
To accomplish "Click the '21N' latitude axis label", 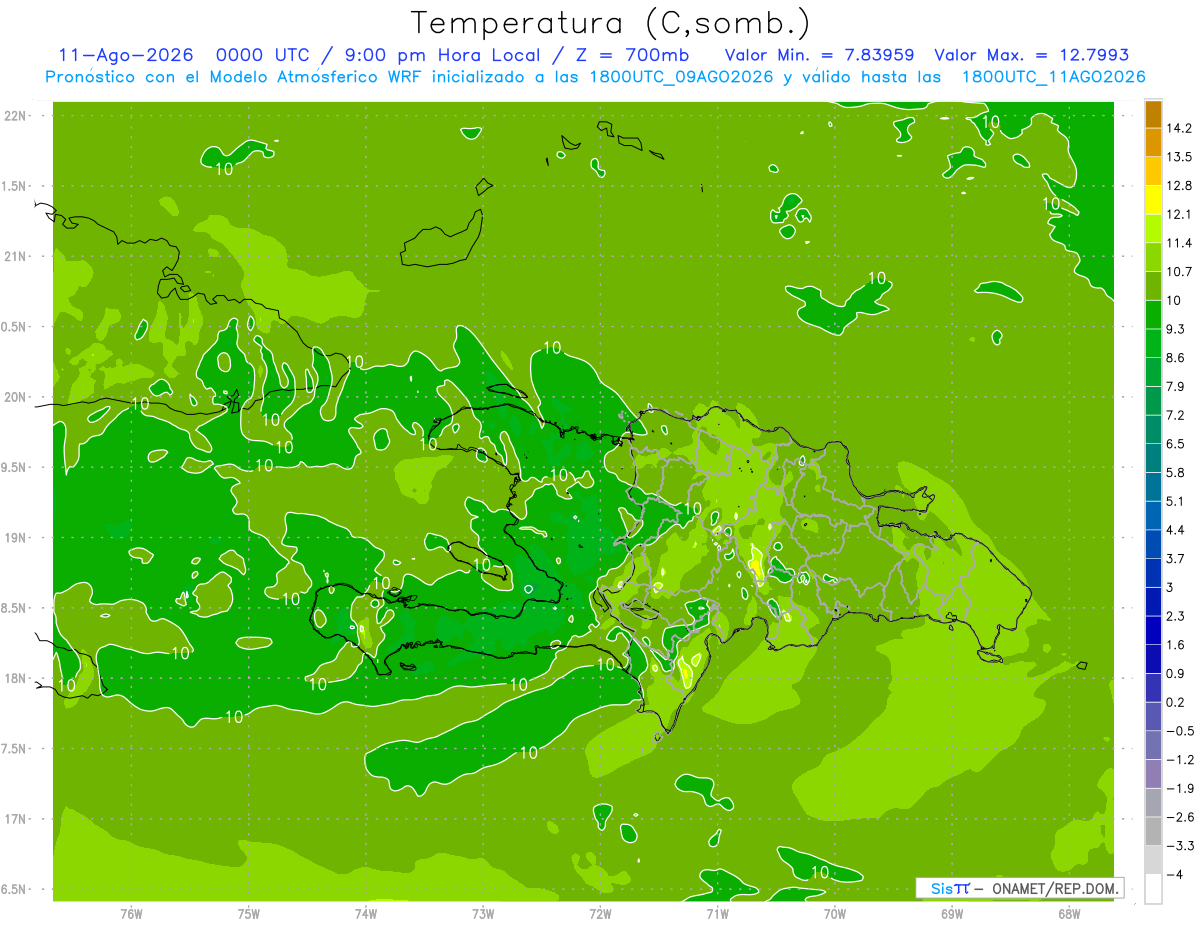I will (x=17, y=256).
